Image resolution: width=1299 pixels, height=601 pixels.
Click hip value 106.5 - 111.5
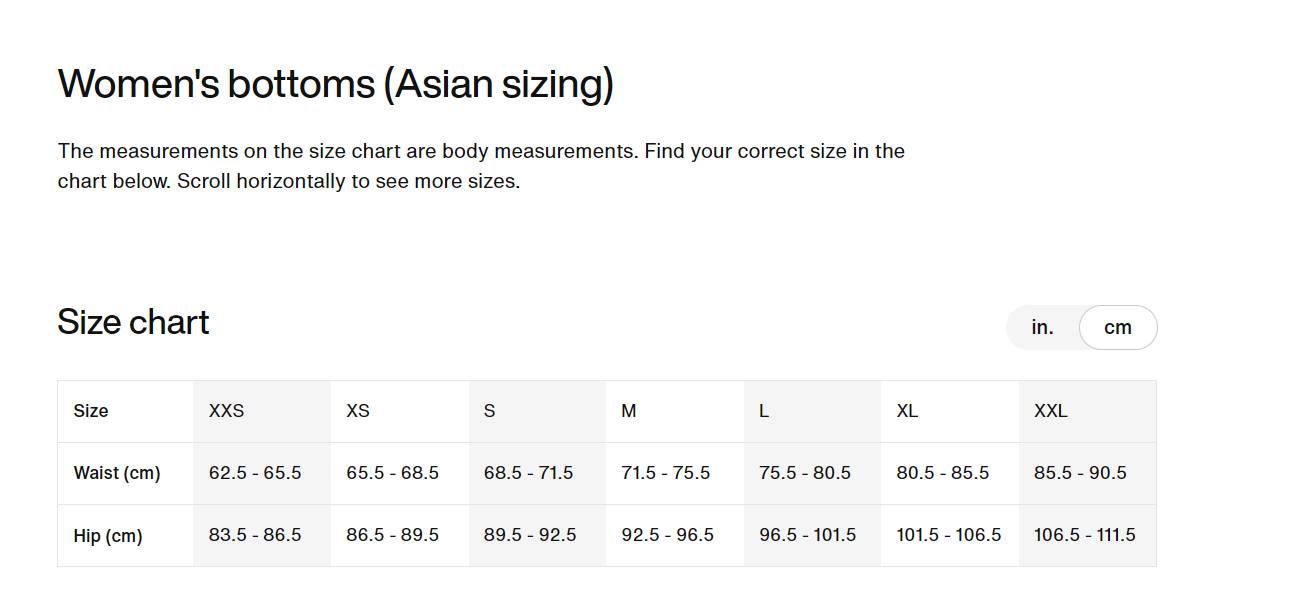(1085, 535)
